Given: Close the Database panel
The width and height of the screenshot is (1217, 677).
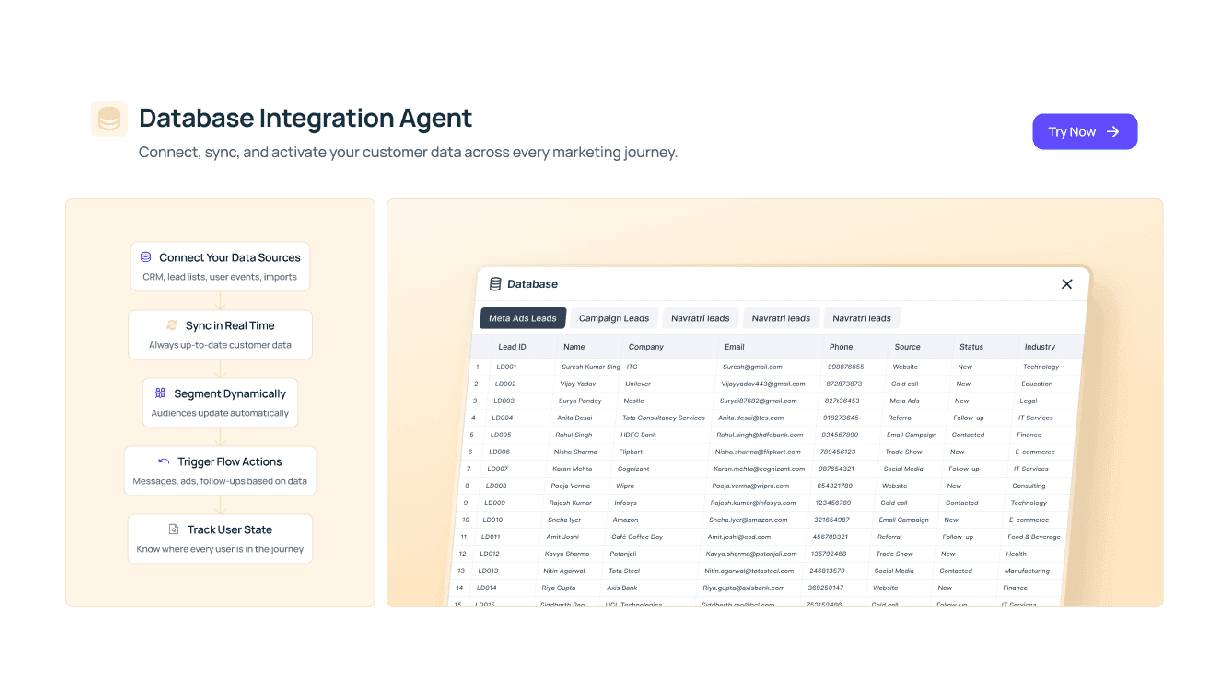Looking at the screenshot, I should pos(1067,285).
